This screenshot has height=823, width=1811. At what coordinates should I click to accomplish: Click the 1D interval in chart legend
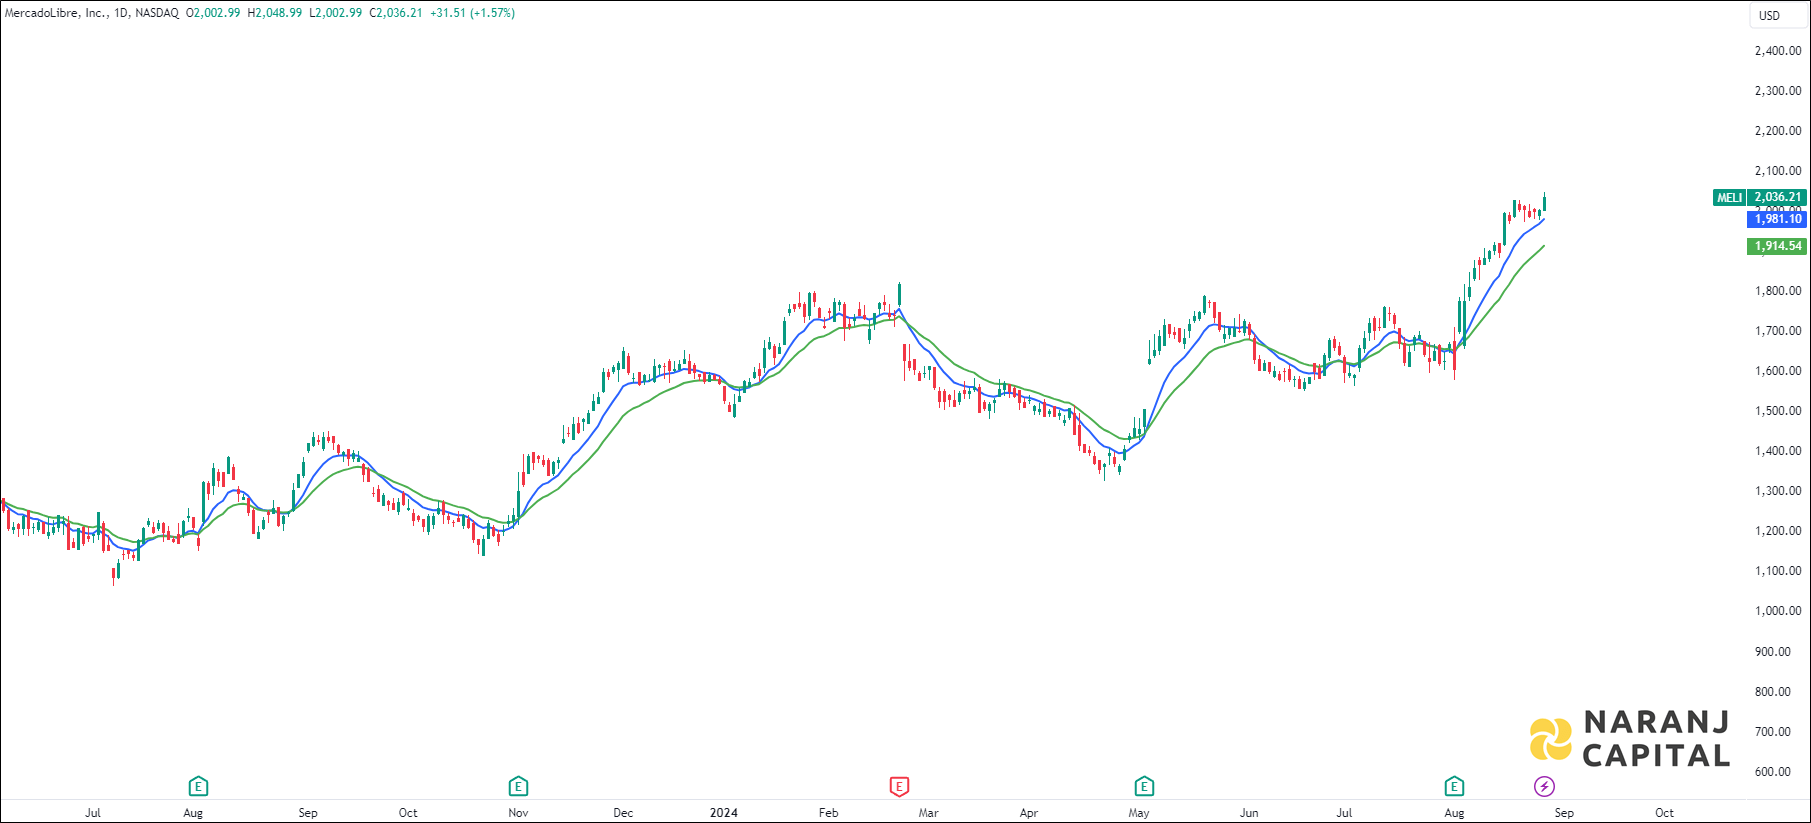pyautogui.click(x=122, y=13)
